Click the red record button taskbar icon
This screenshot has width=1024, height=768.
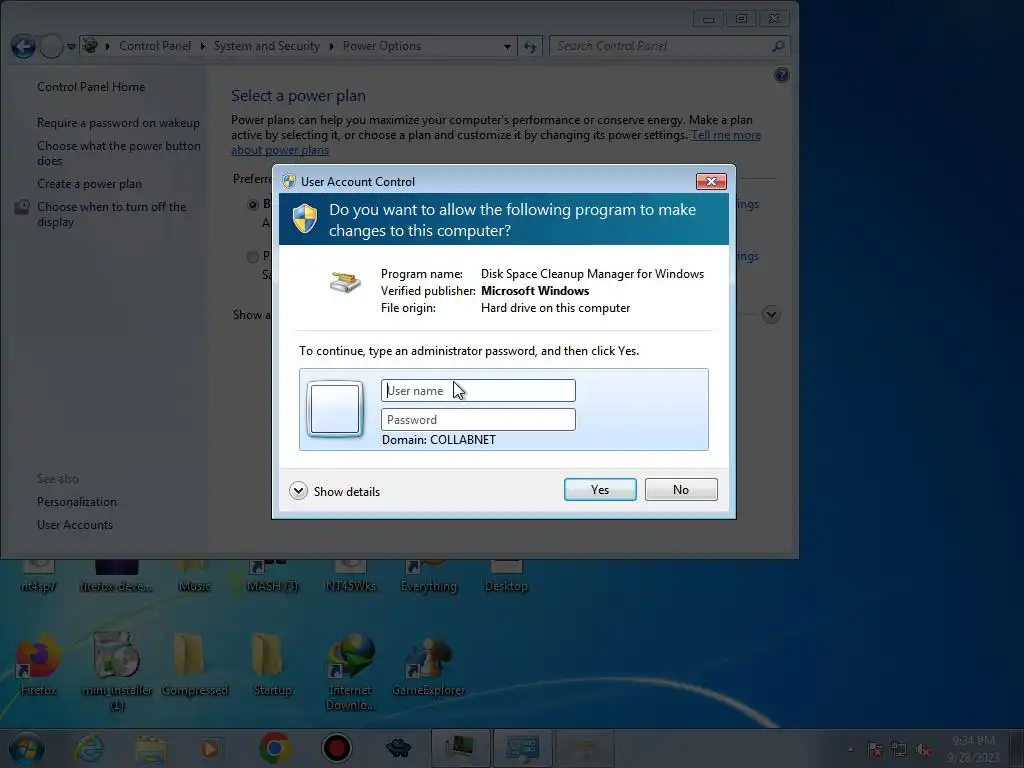pos(336,748)
